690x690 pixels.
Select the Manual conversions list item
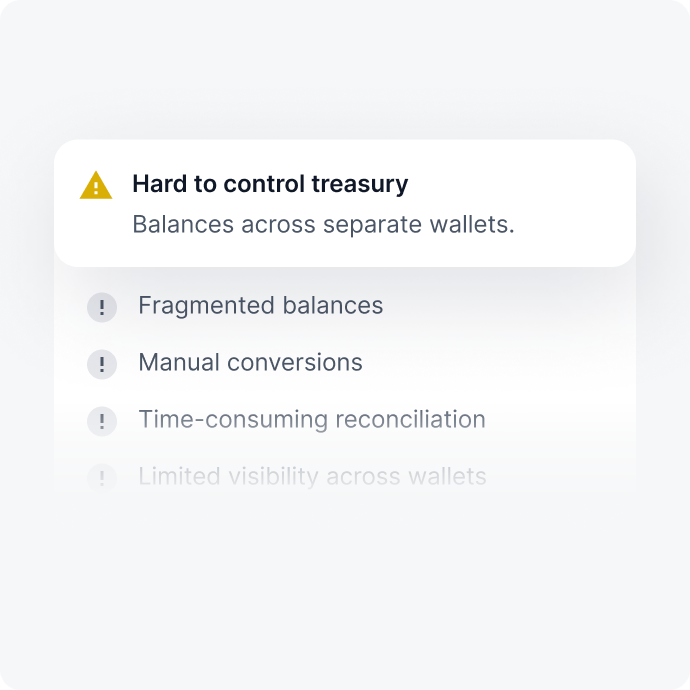pyautogui.click(x=250, y=362)
